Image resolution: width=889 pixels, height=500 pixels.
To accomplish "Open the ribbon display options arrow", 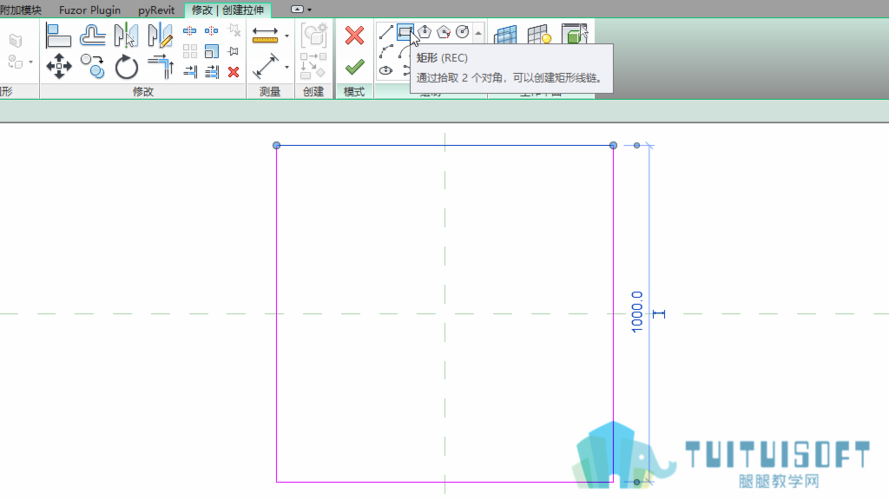I will (x=310, y=10).
